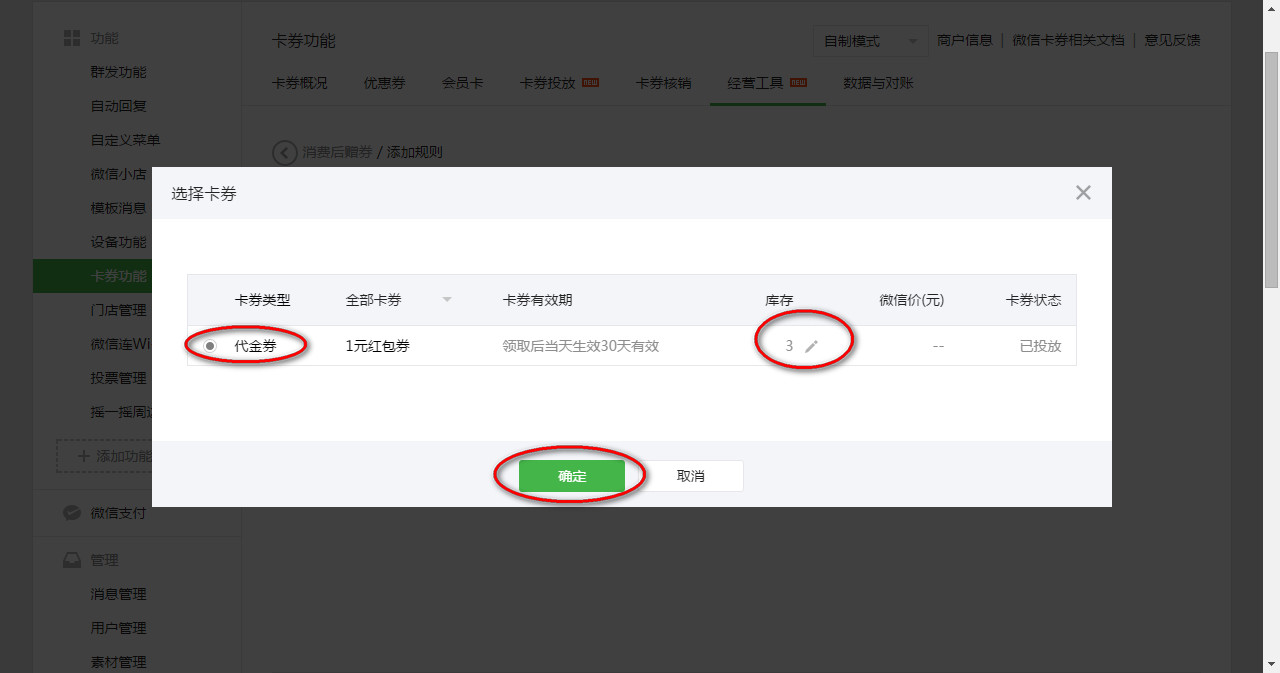The height and width of the screenshot is (673, 1280).
Task: Select the 代金券 radio button
Action: coord(210,346)
